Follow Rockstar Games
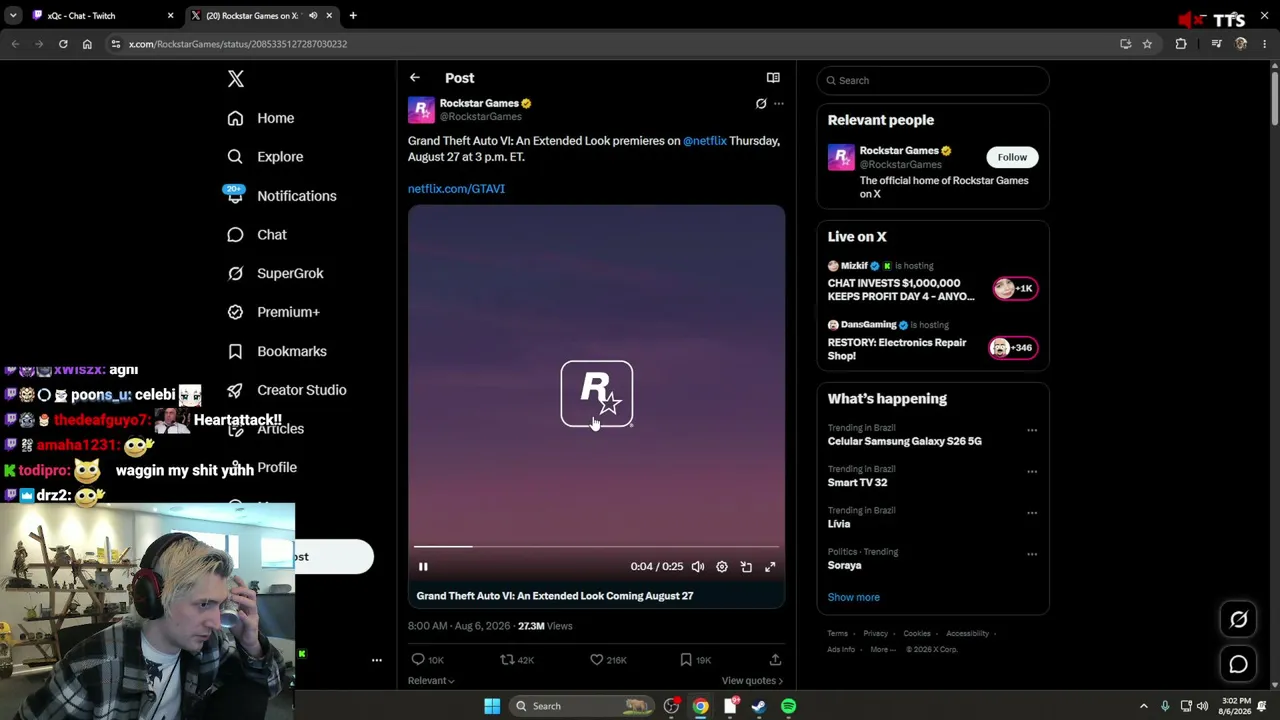This screenshot has width=1280, height=720. tap(1012, 157)
